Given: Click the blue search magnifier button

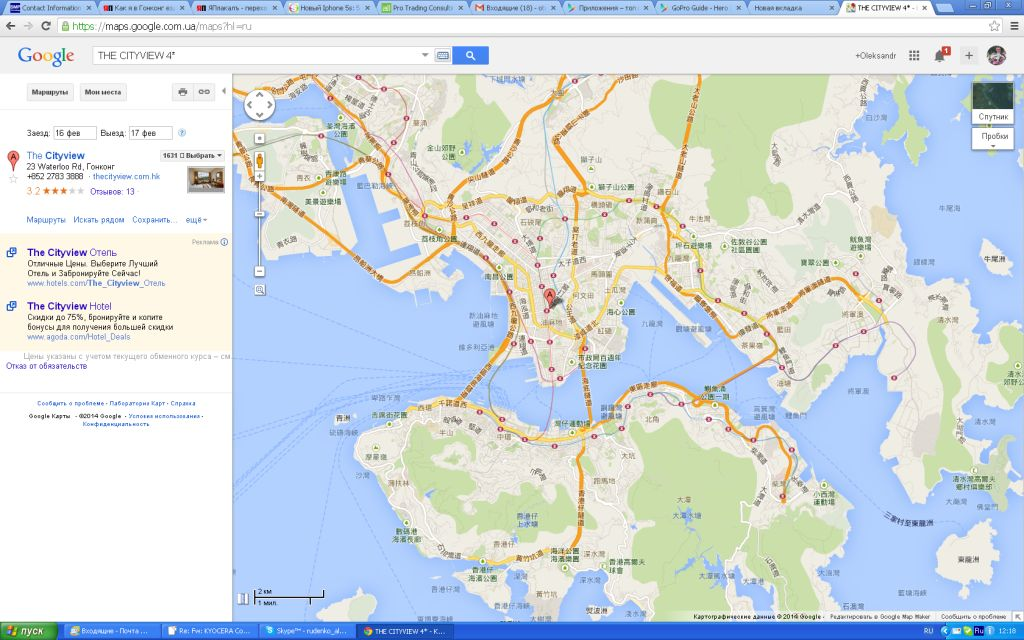Looking at the screenshot, I should coord(470,56).
